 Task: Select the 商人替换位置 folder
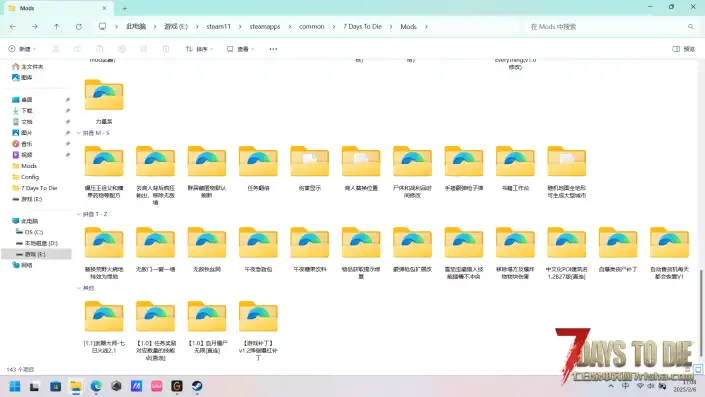(361, 169)
